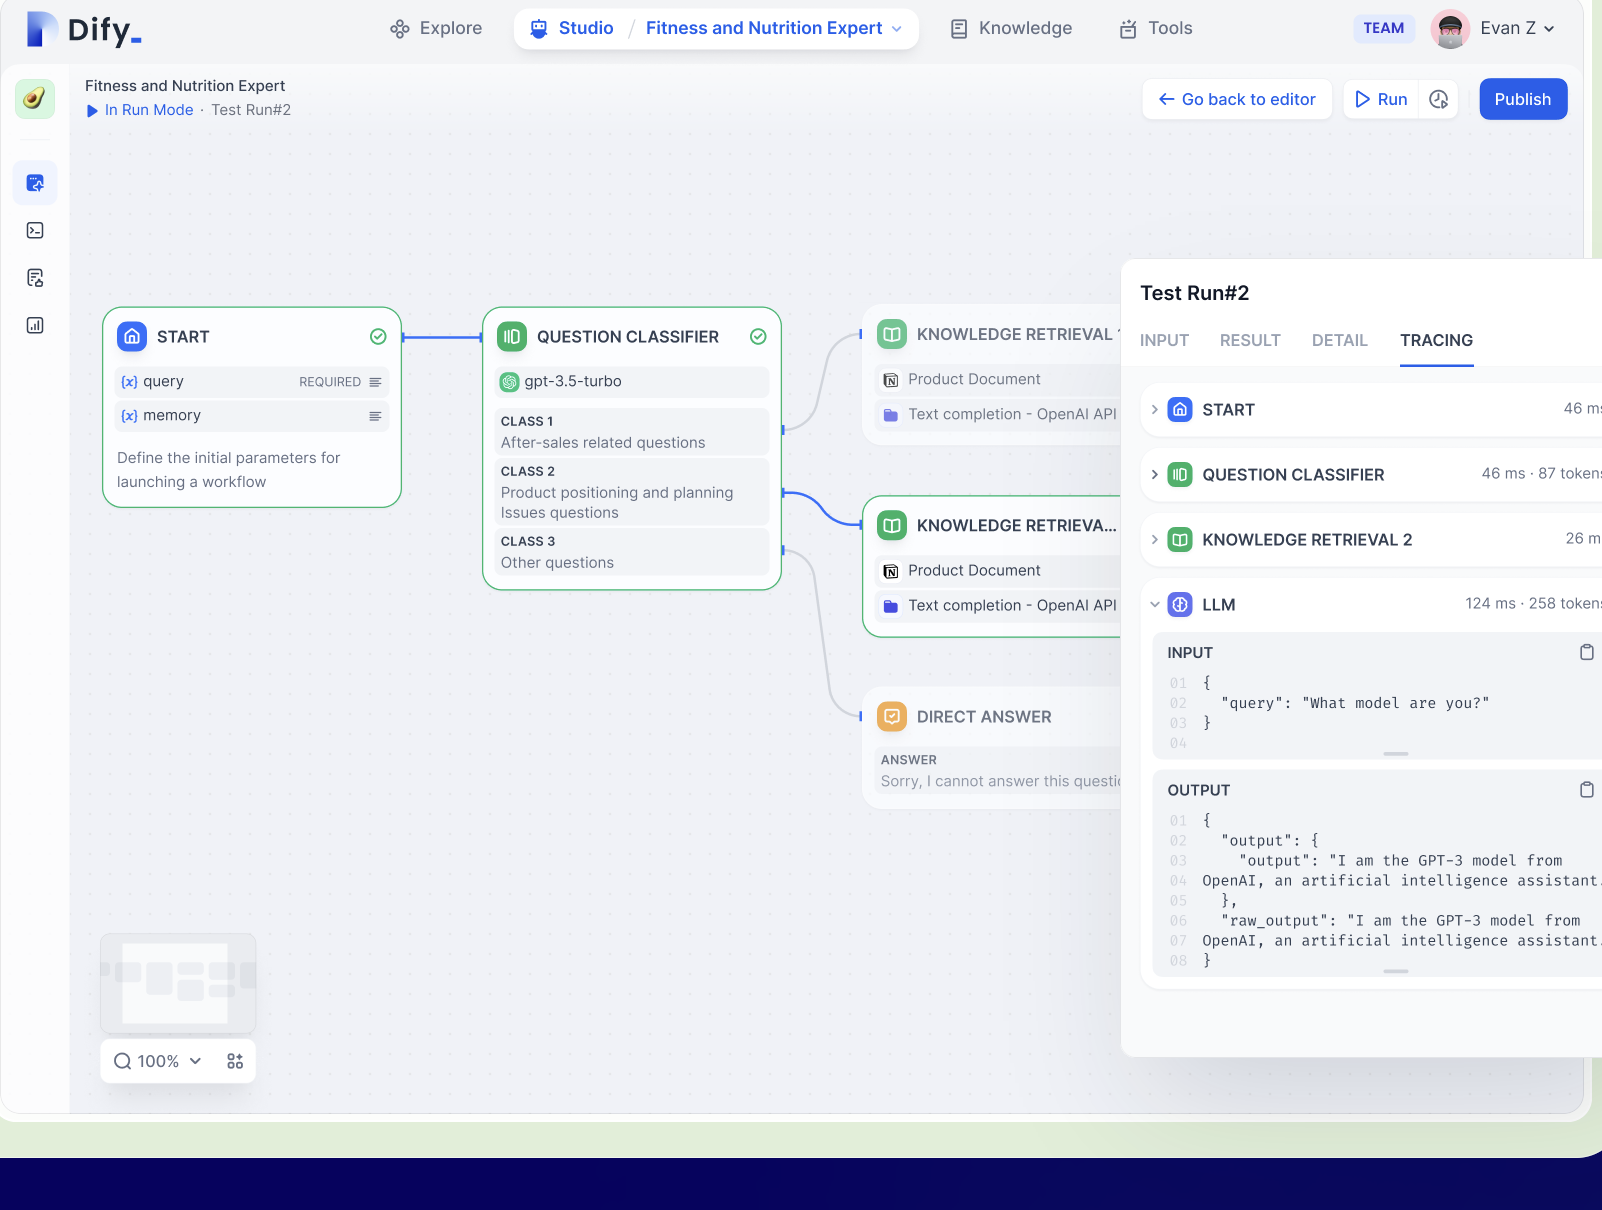
Task: Click Go back to editor
Action: [1237, 99]
